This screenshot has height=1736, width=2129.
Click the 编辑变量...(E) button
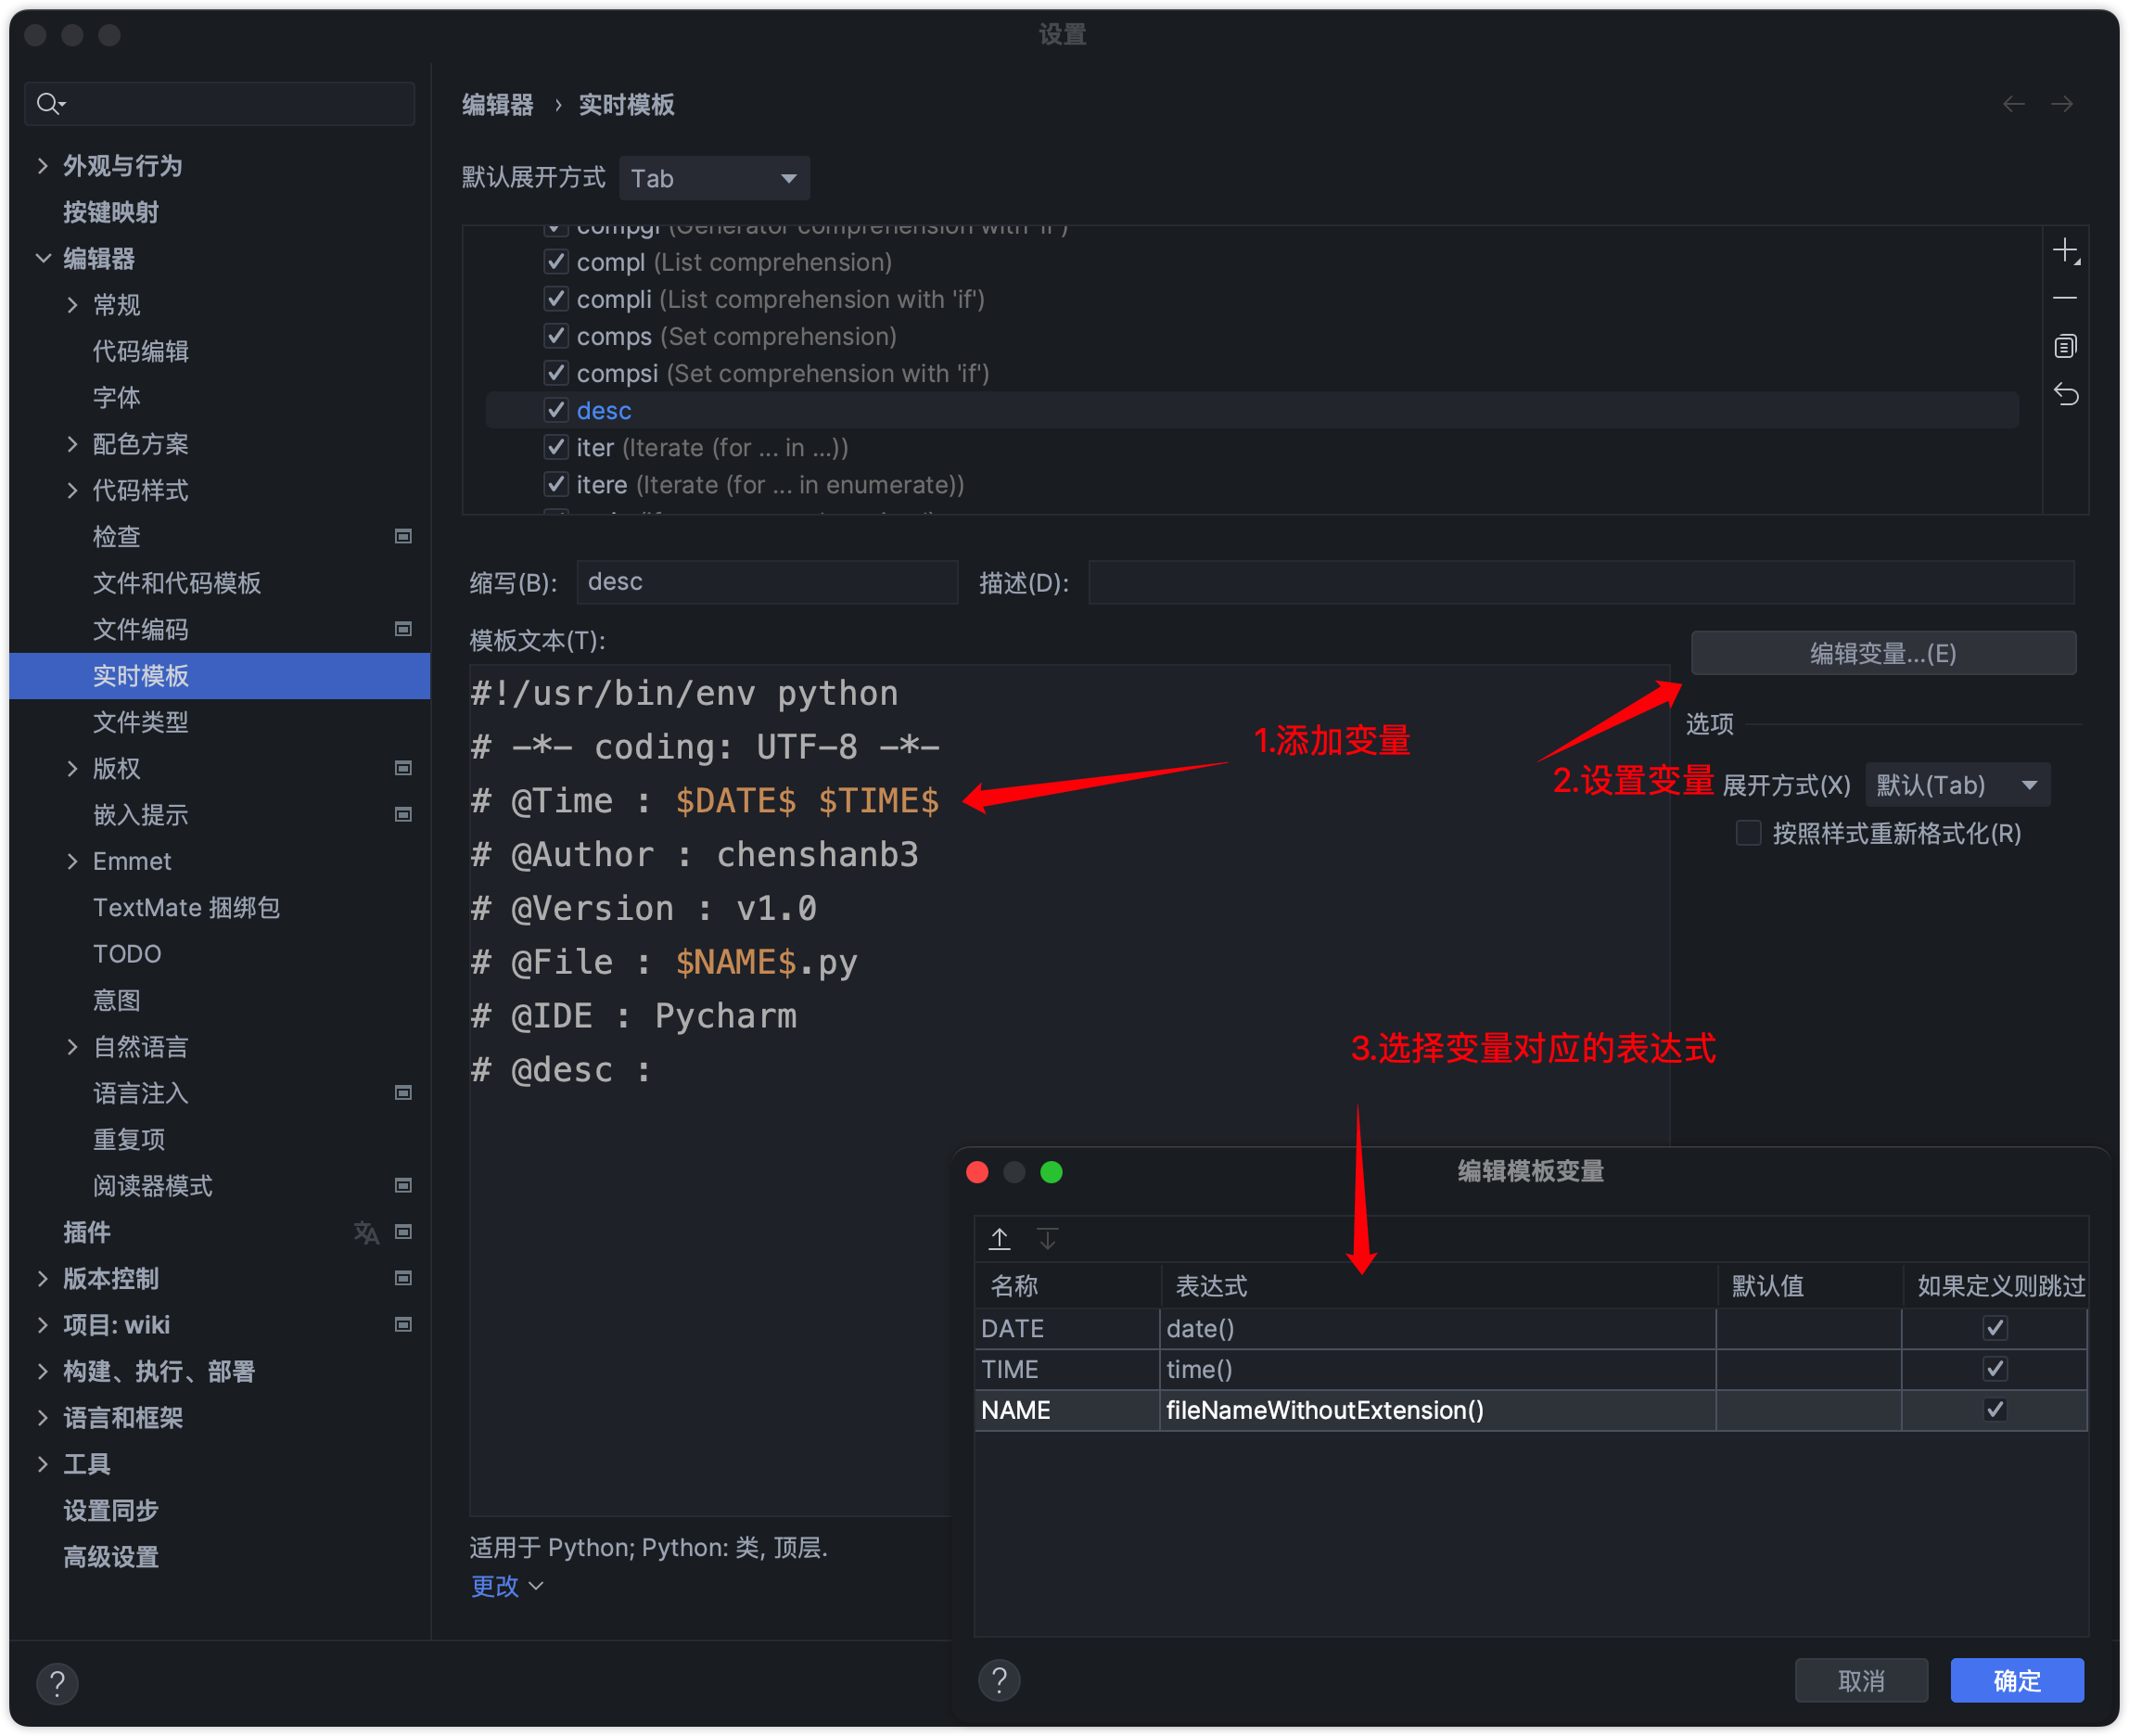pyautogui.click(x=1883, y=653)
